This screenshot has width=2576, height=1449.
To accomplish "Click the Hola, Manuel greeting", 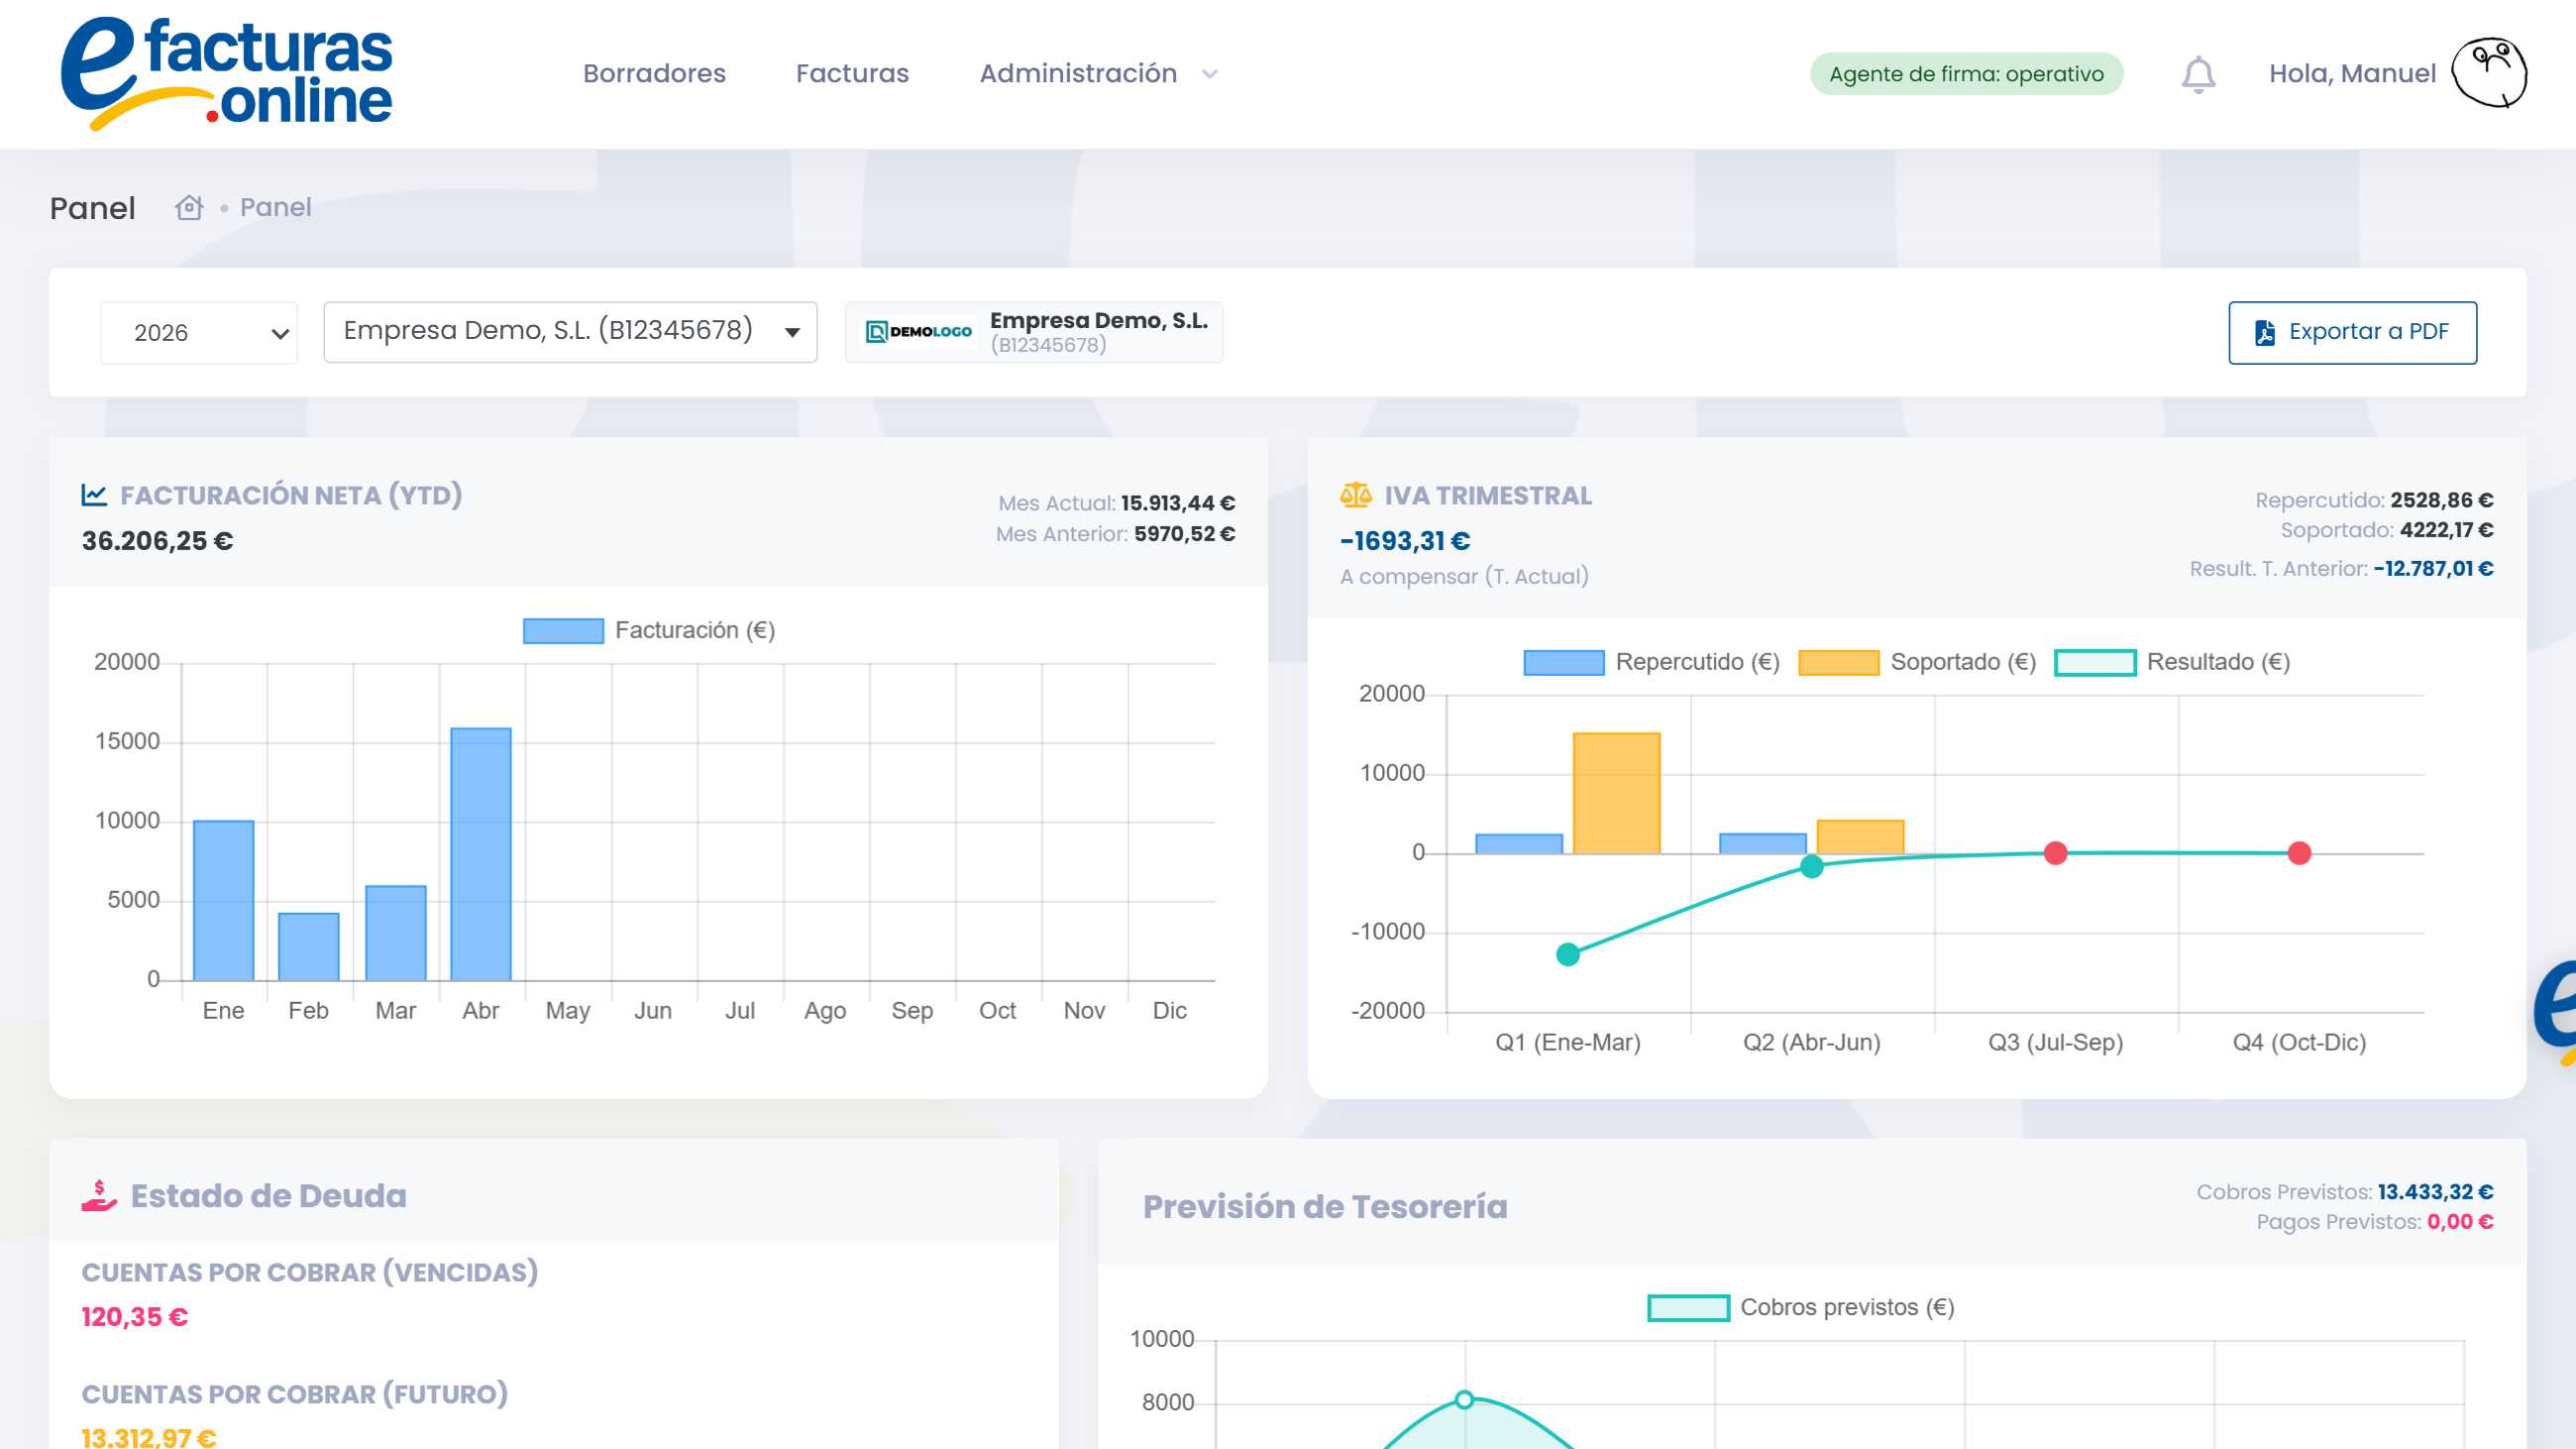I will [x=2352, y=74].
